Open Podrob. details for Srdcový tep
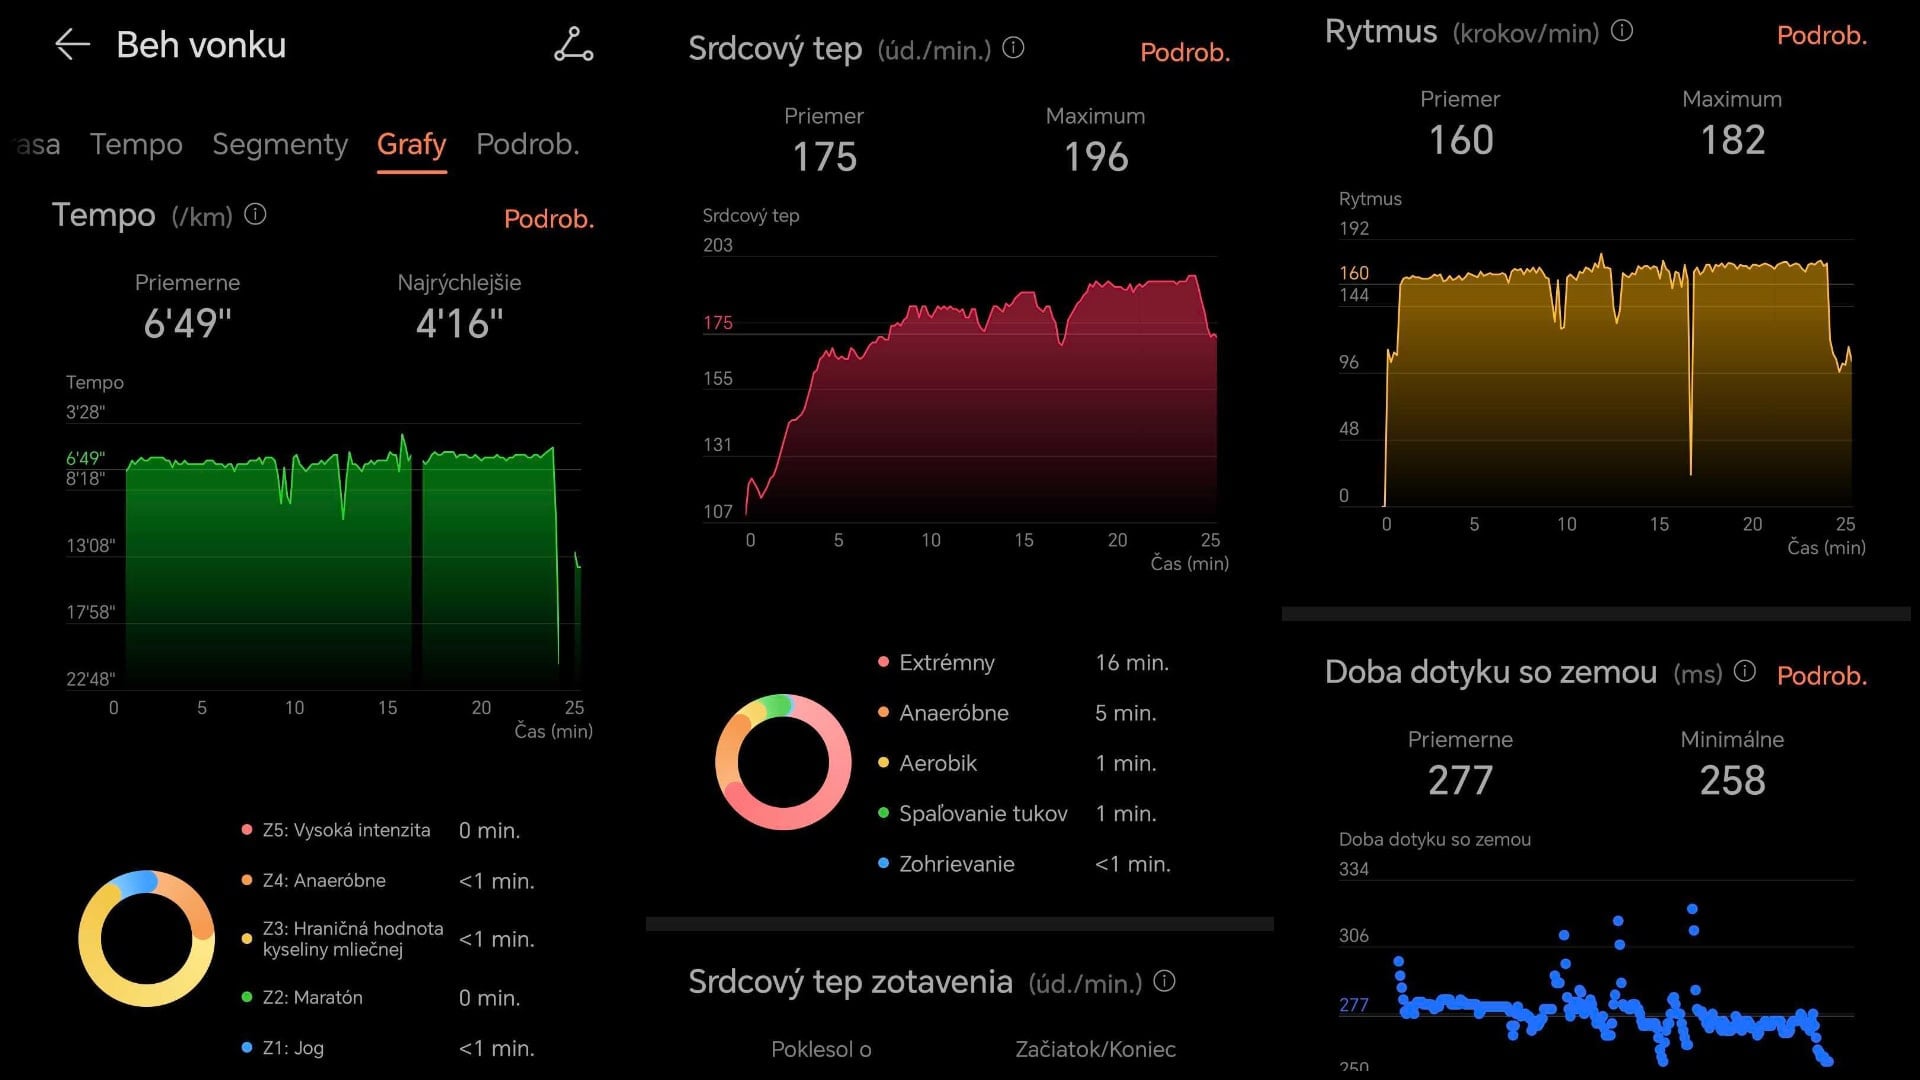 coord(1184,52)
